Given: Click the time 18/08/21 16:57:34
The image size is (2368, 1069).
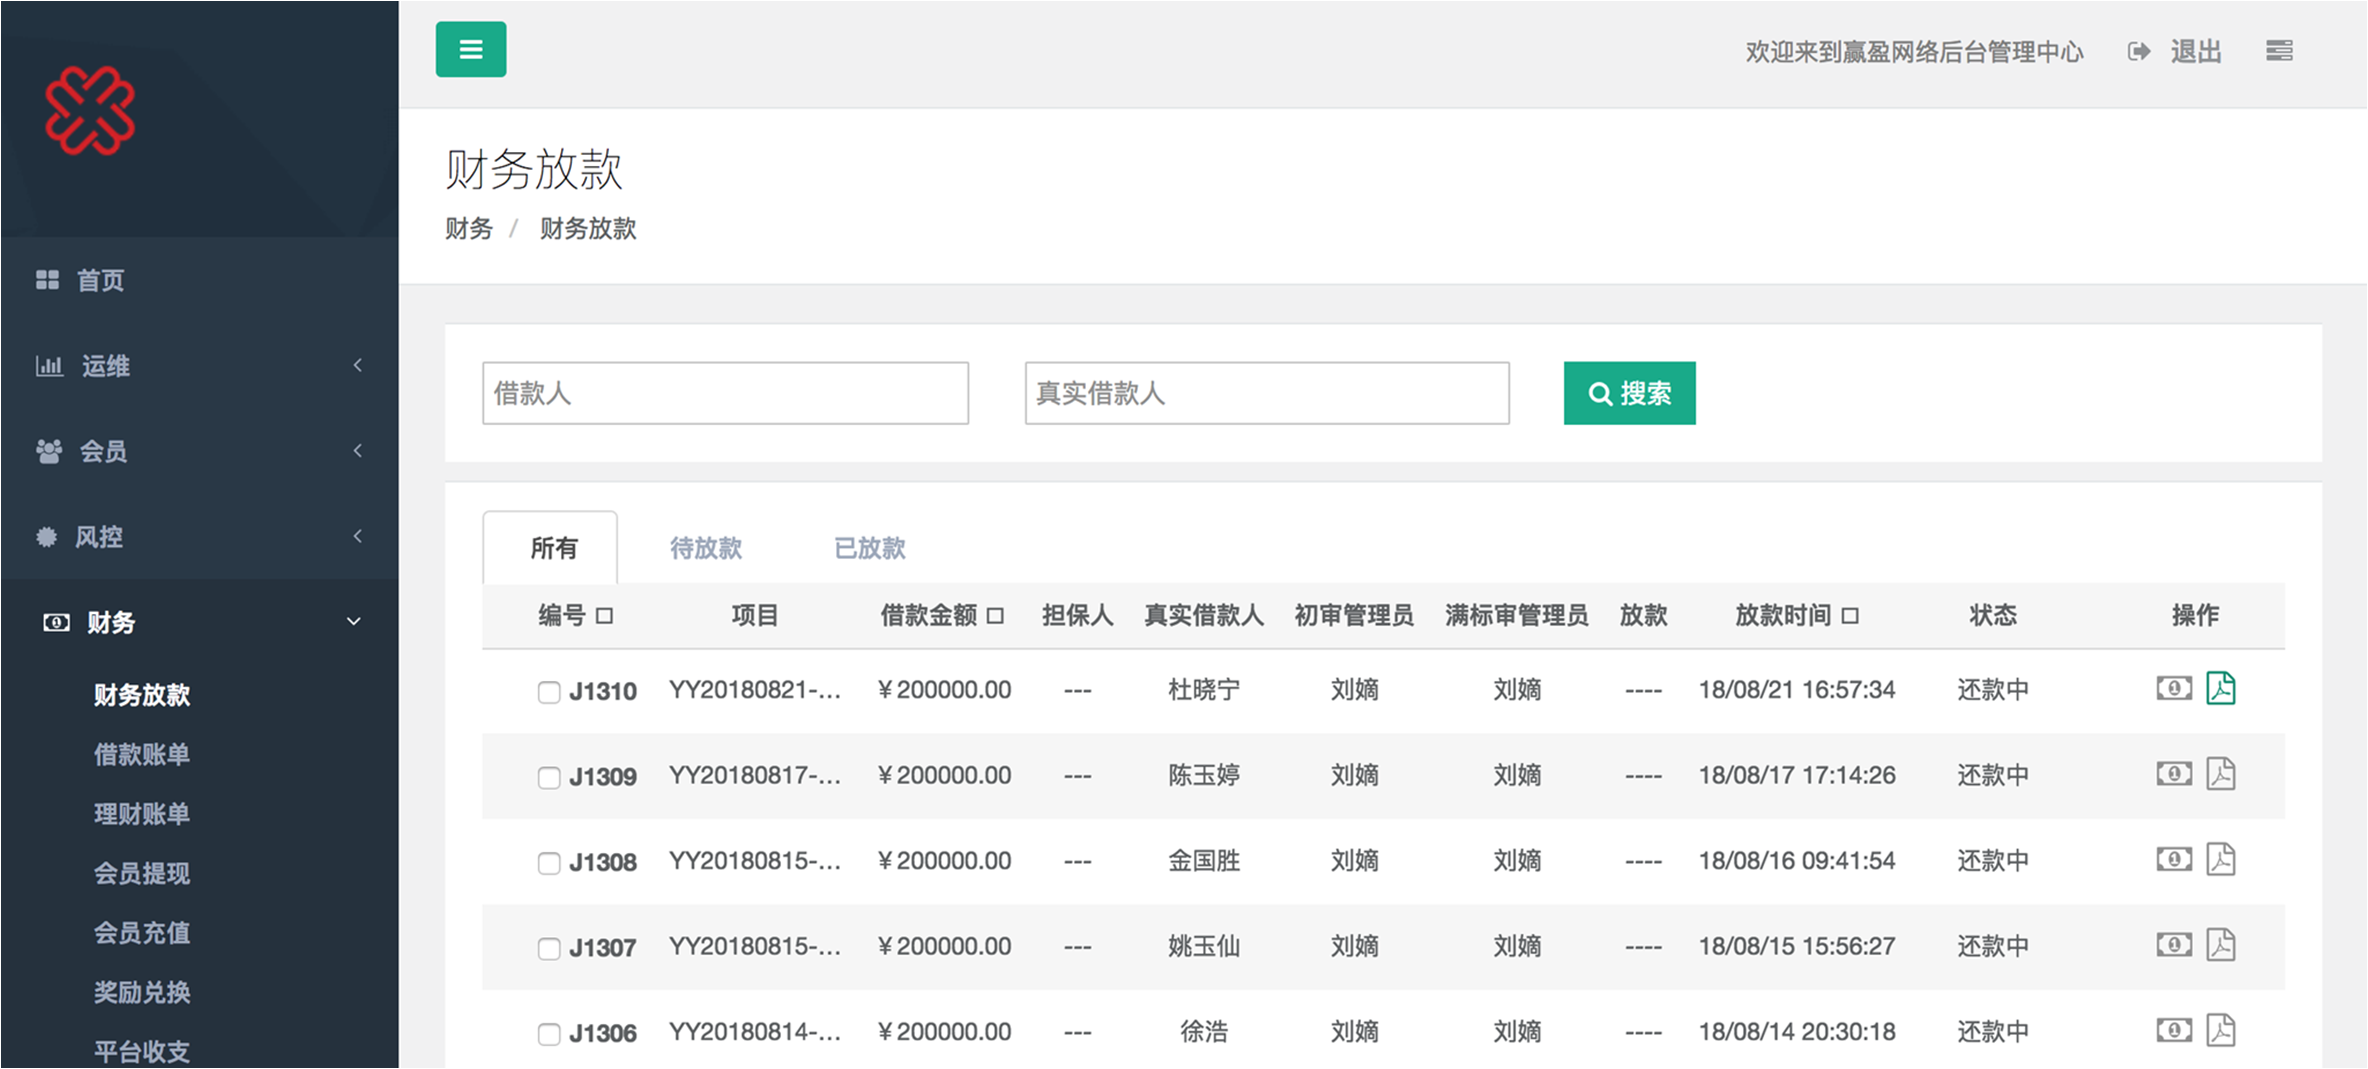Looking at the screenshot, I should (1797, 690).
